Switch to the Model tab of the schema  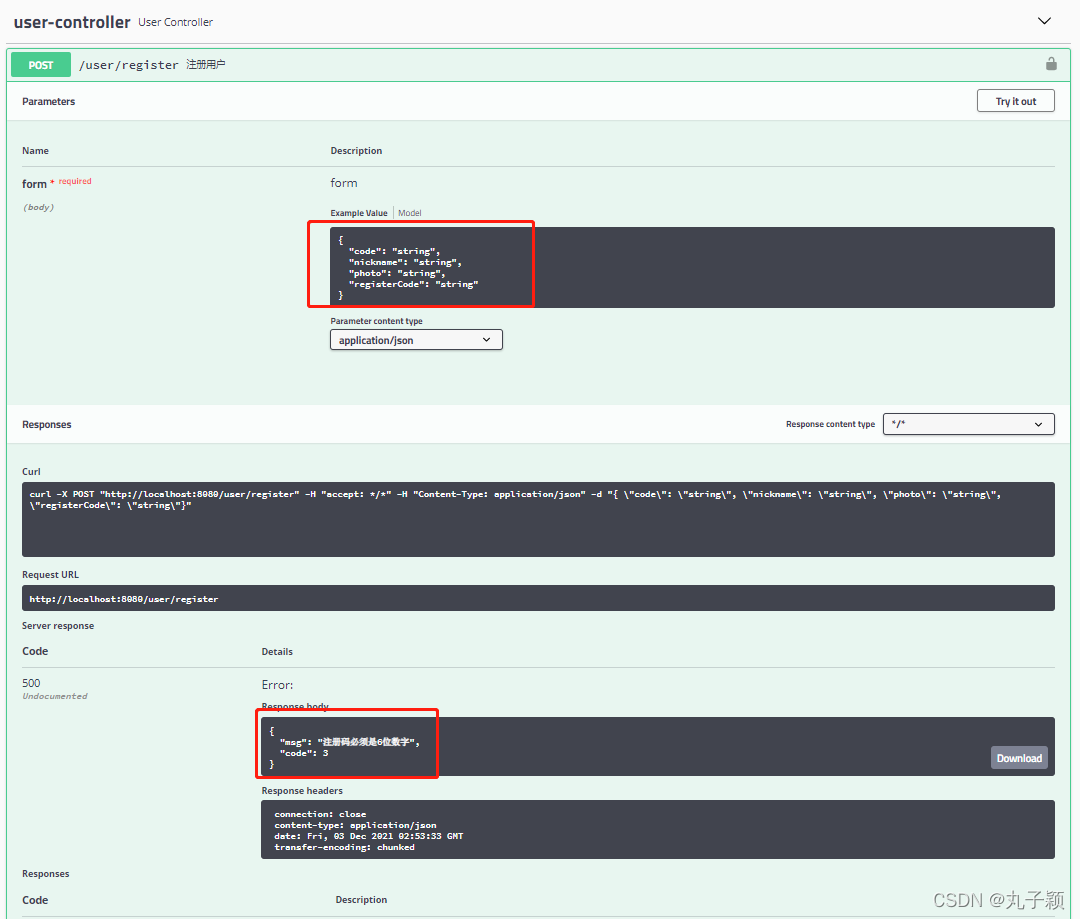click(x=409, y=212)
